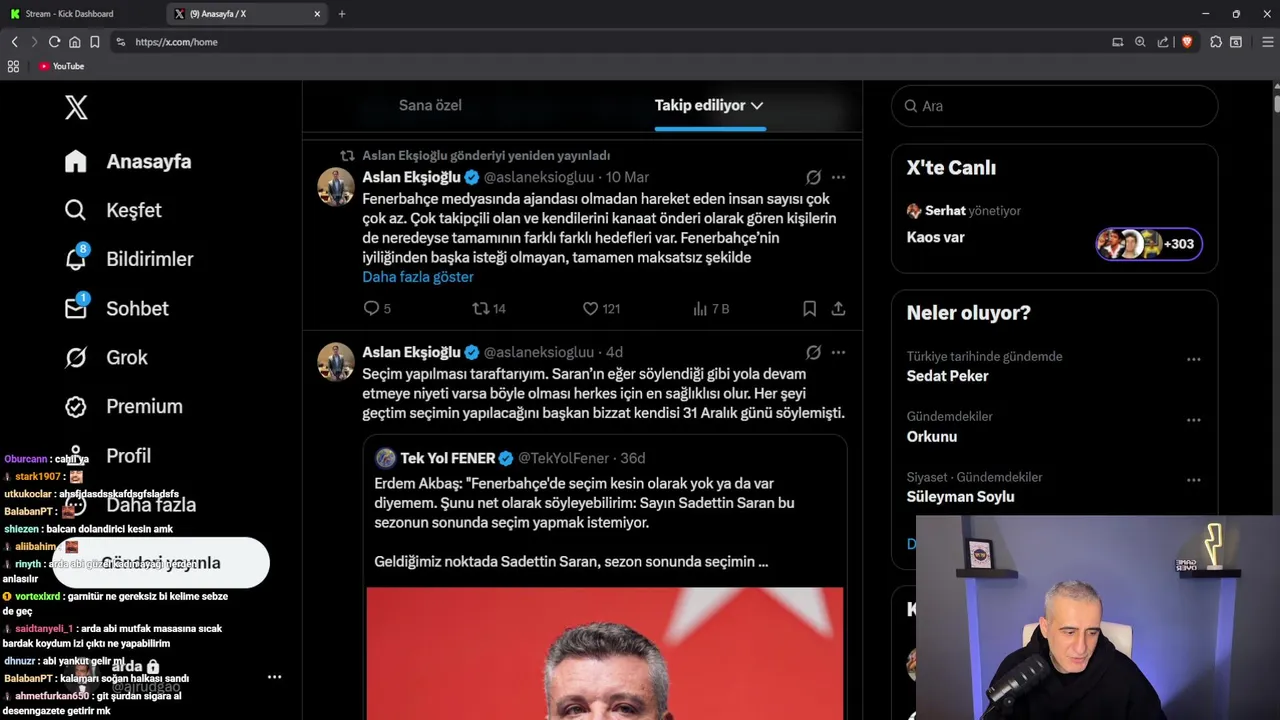Viewport: 1280px width, 720px height.
Task: Reload the browser page
Action: pos(54,42)
